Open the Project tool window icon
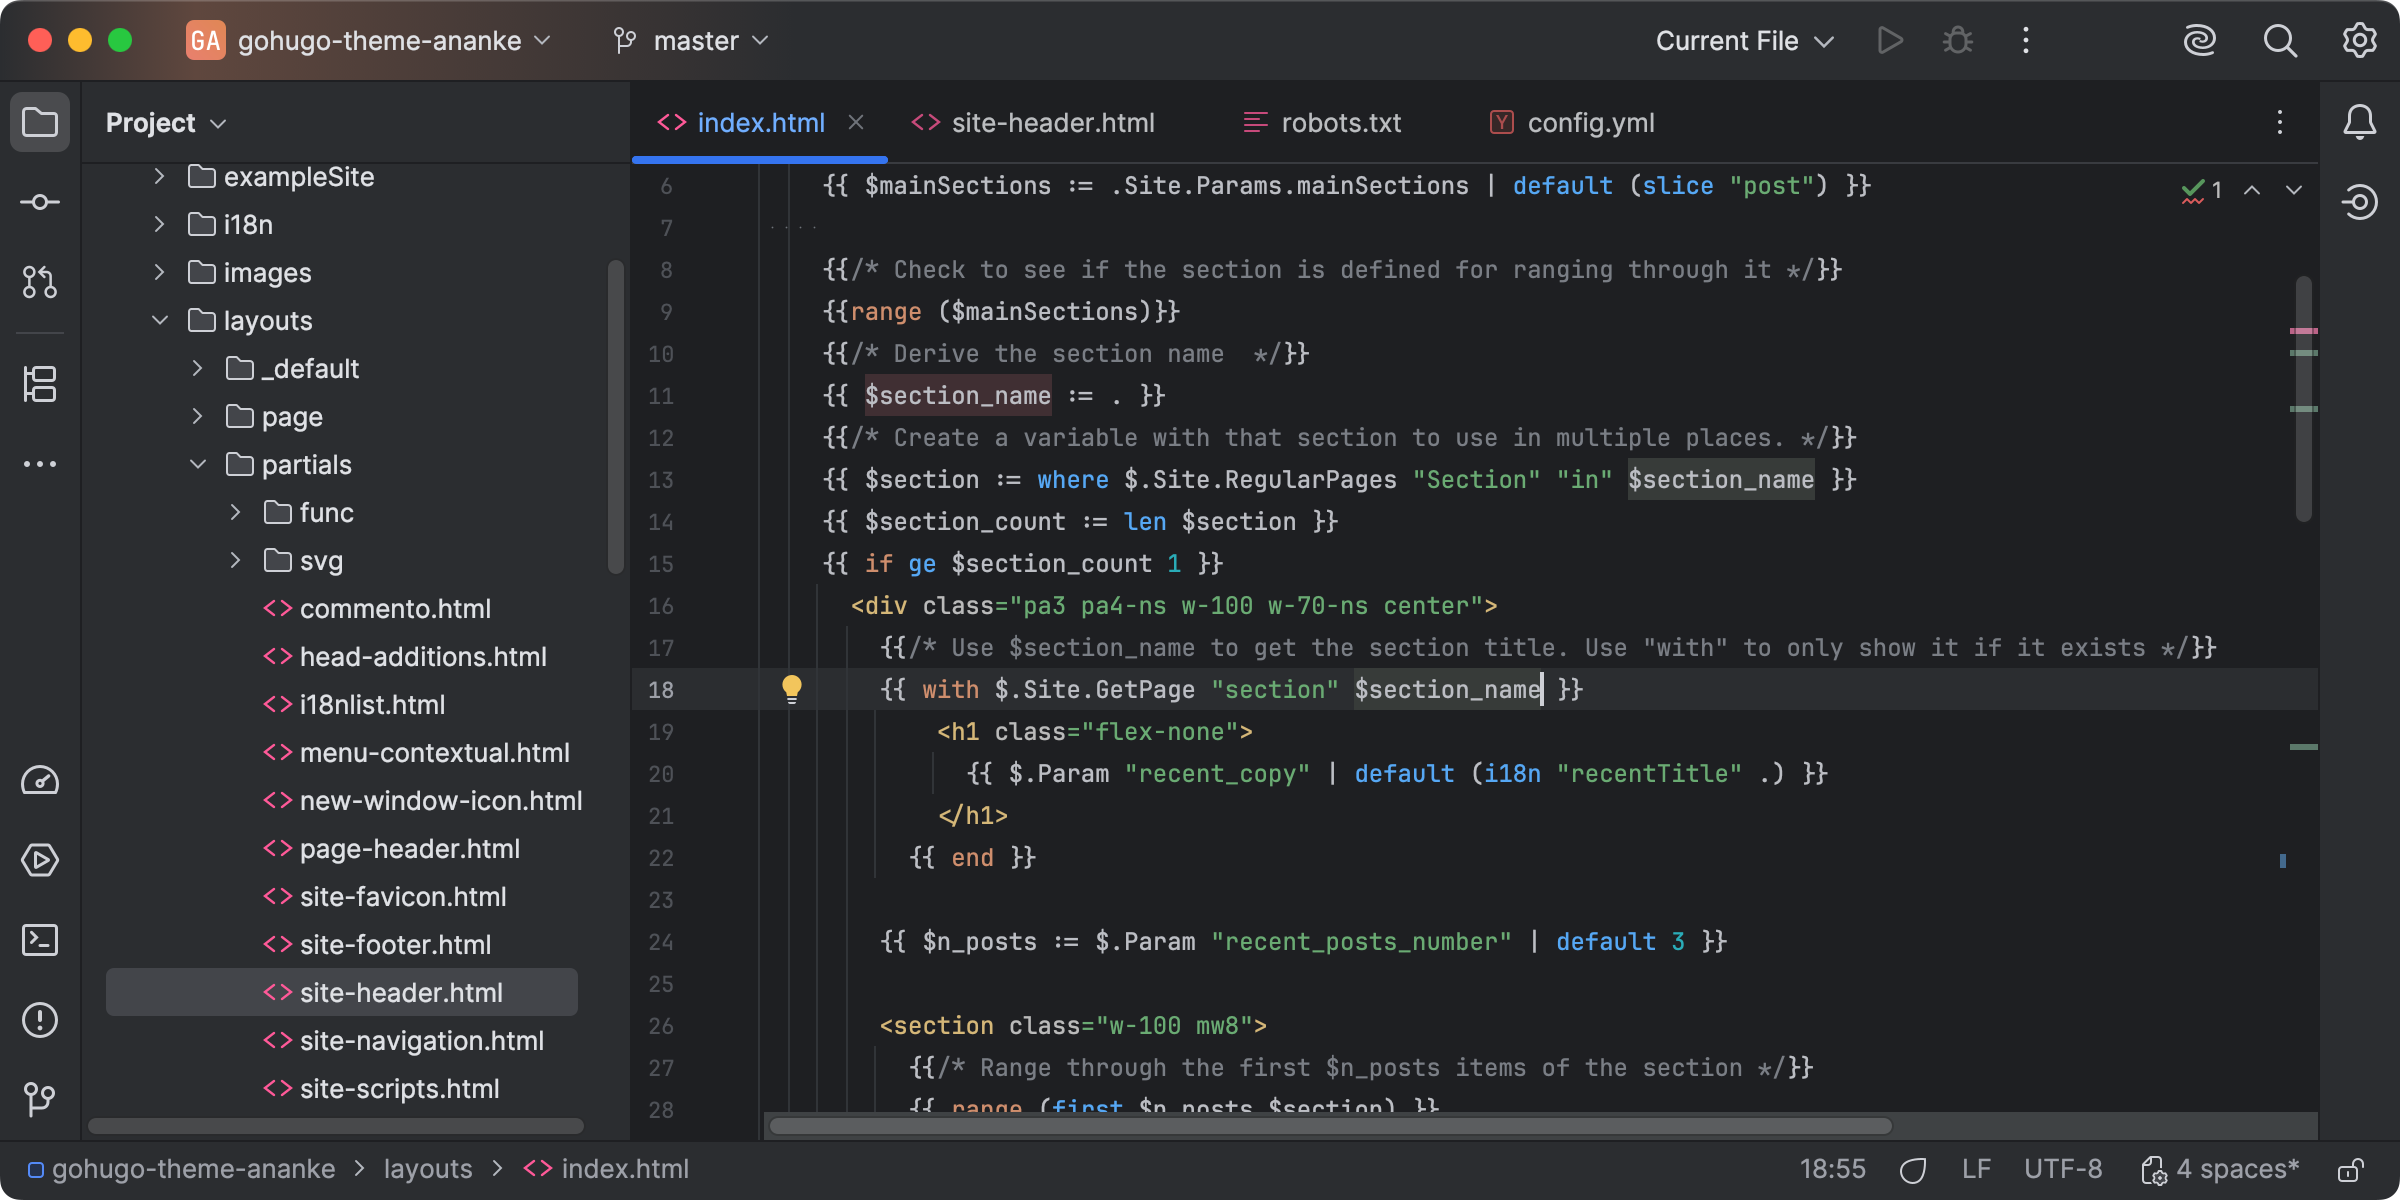2400x1200 pixels. click(40, 122)
